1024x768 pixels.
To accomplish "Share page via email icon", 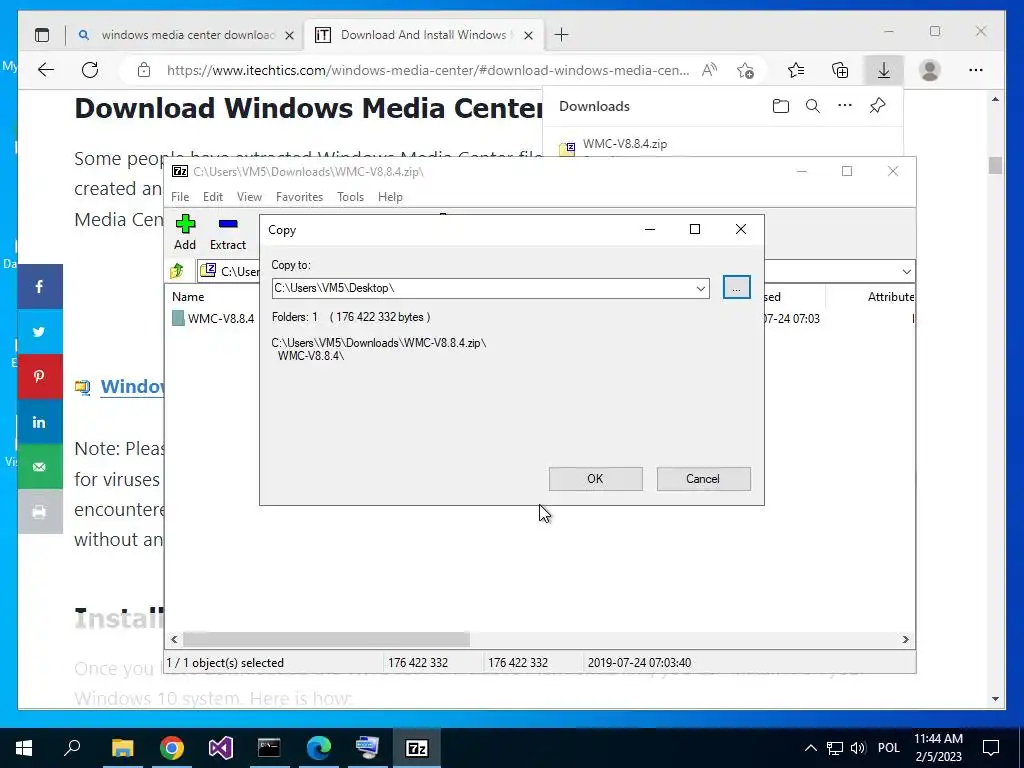I will 40,467.
